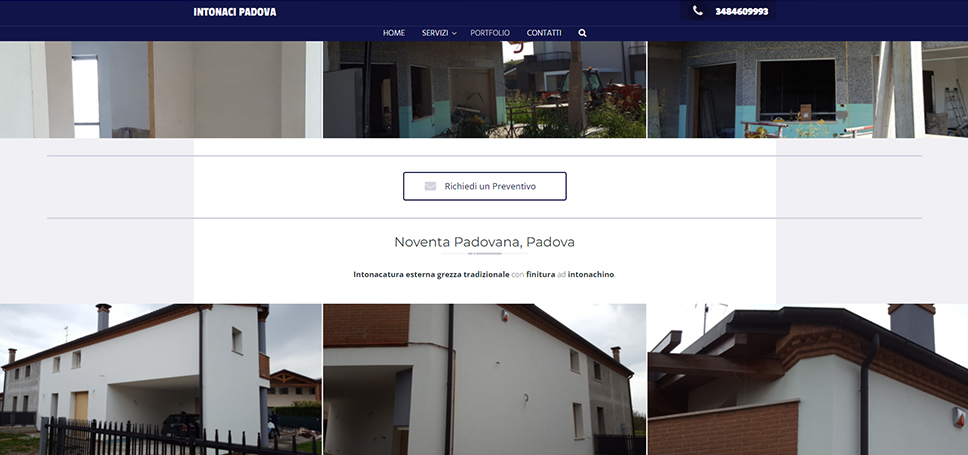This screenshot has height=455, width=968.
Task: Click the search magnifier icon in navigation
Action: [582, 33]
